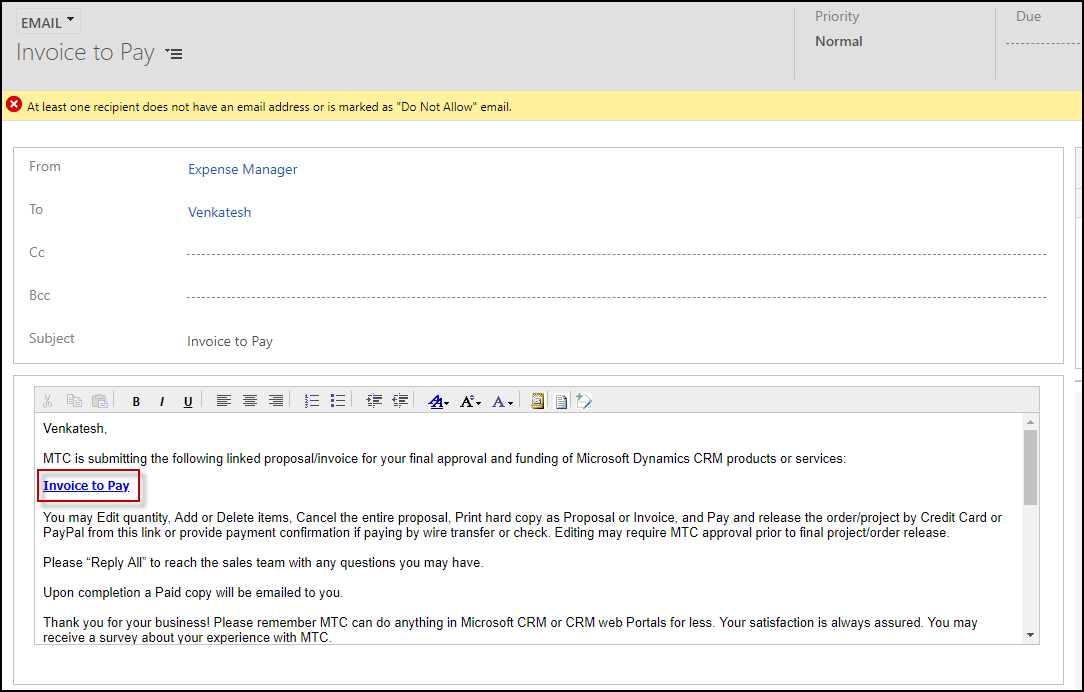The height and width of the screenshot is (692, 1084).
Task: Align text right in the email body
Action: [276, 401]
